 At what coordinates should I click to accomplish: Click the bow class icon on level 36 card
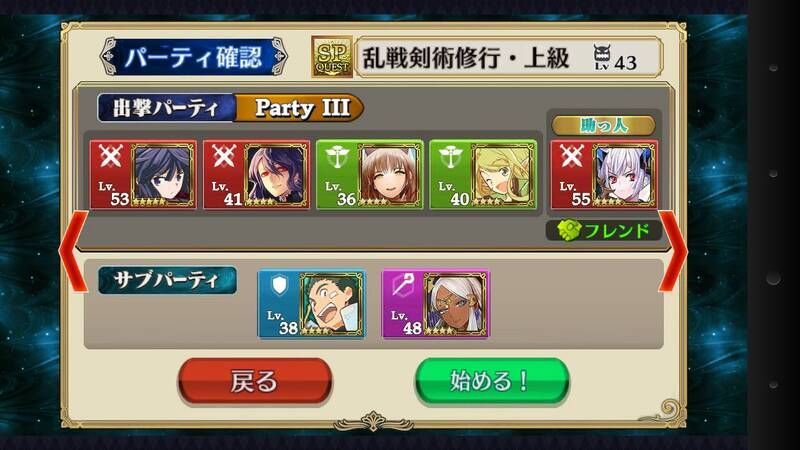tap(337, 156)
